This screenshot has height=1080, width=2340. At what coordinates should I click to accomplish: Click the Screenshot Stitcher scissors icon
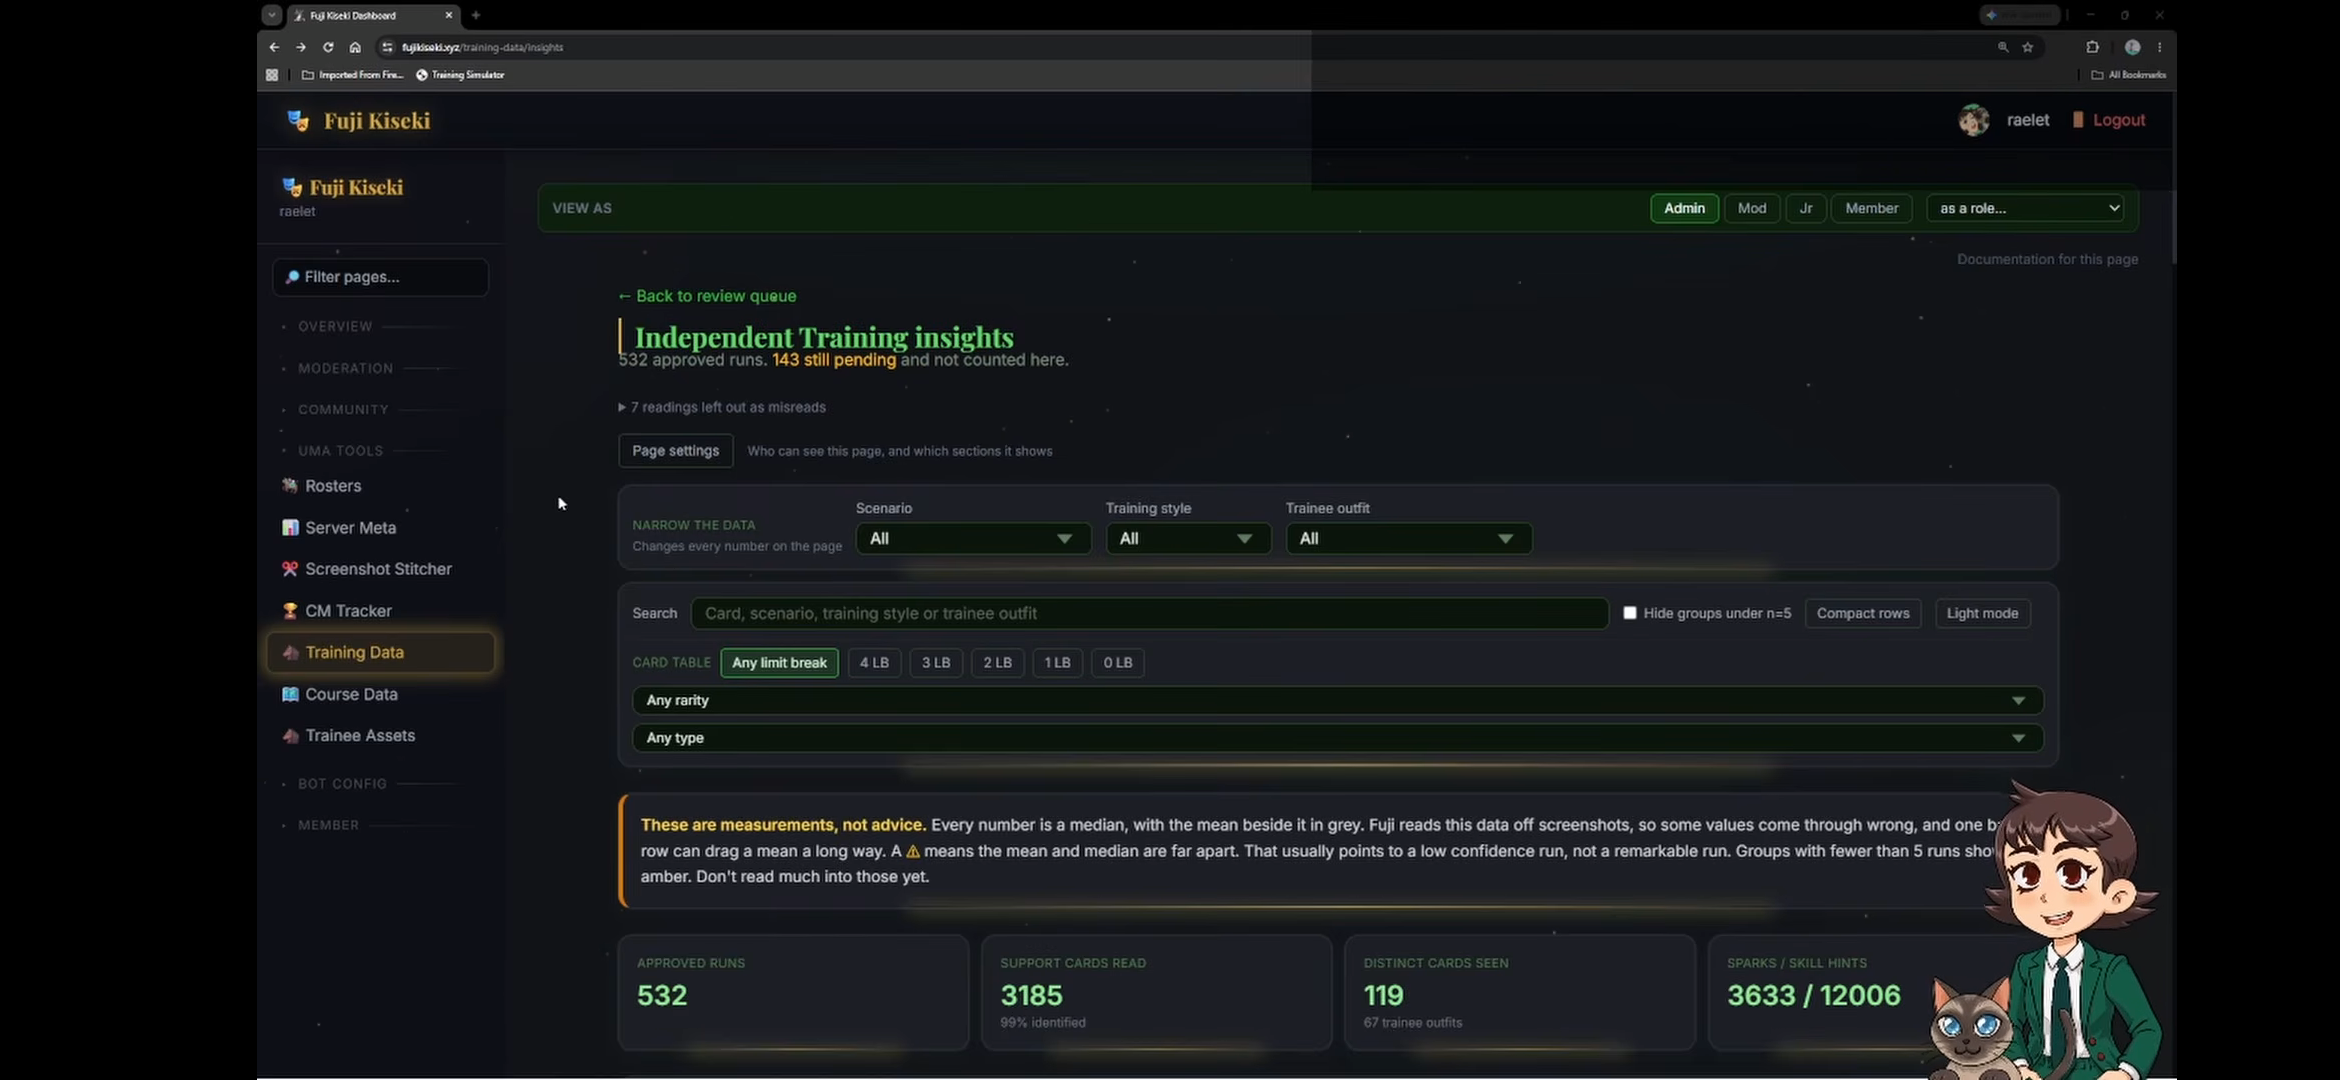[290, 569]
